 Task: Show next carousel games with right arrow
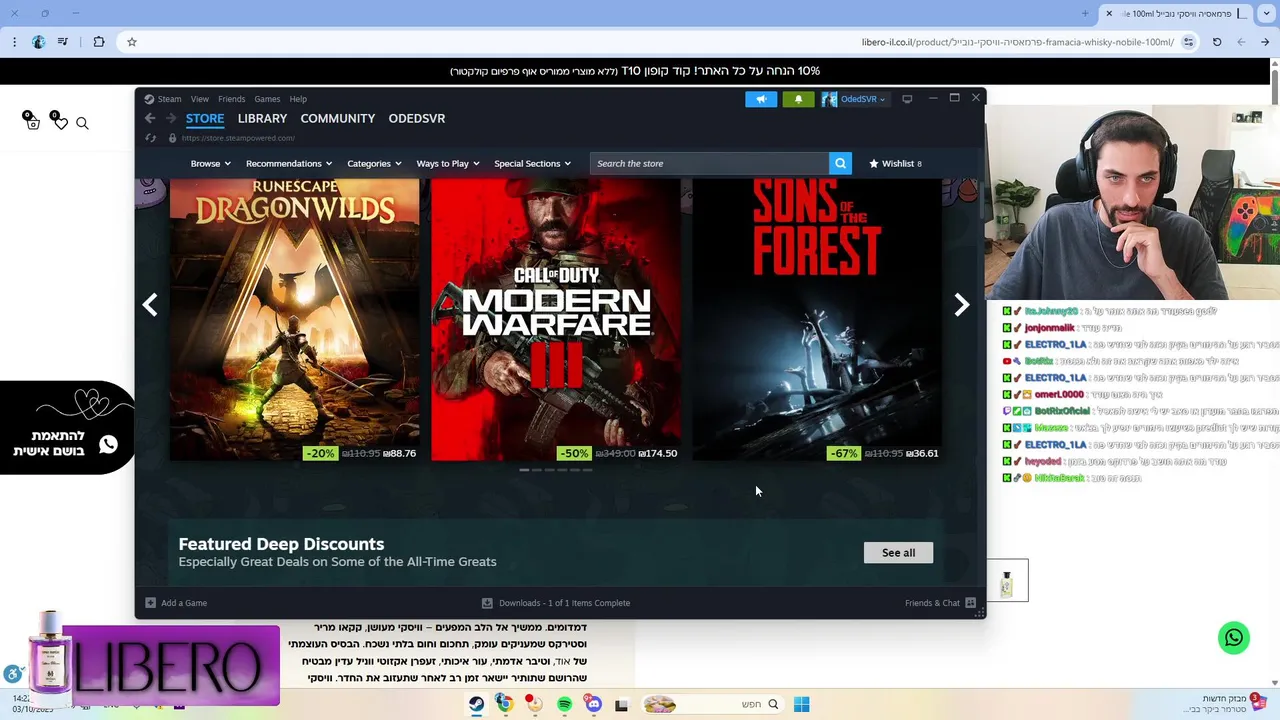coord(961,305)
